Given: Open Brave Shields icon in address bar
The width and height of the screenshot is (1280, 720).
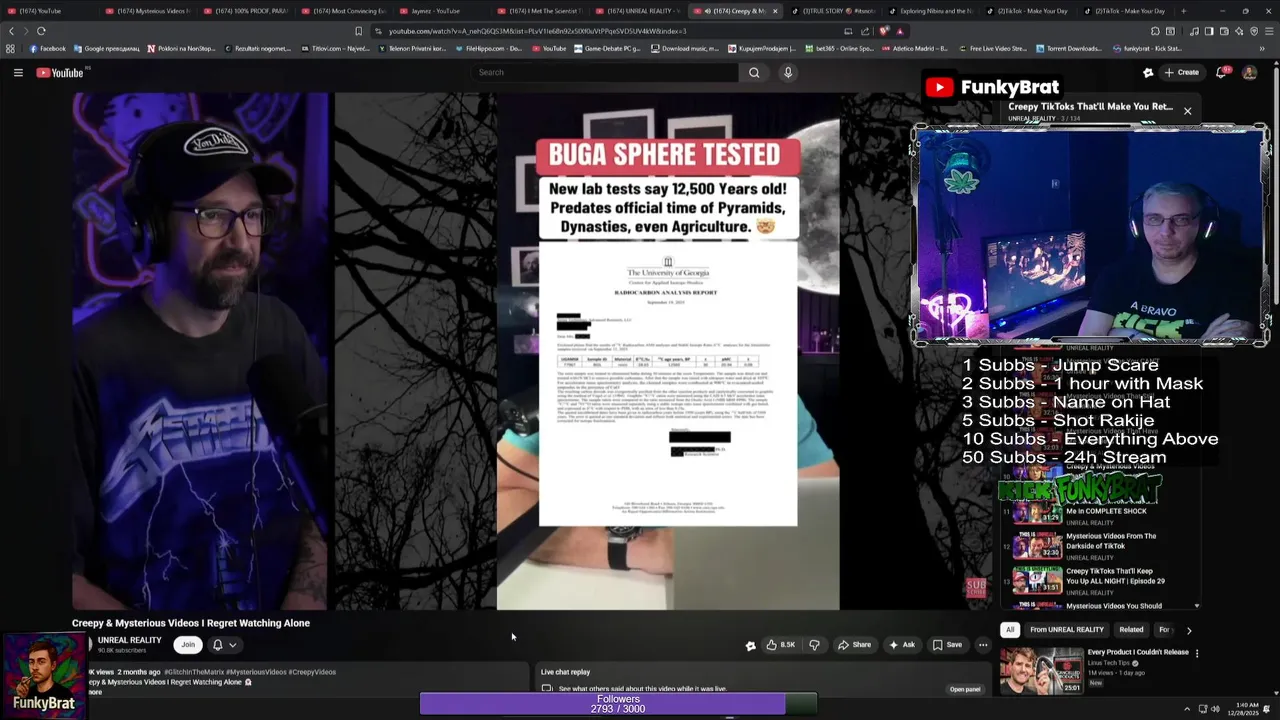Looking at the screenshot, I should [884, 31].
